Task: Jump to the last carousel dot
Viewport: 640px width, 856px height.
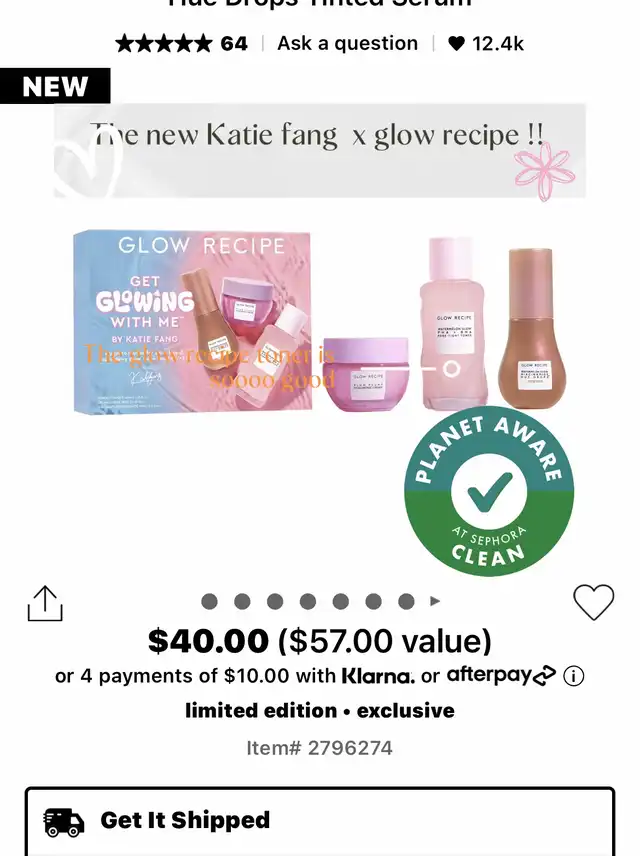Action: coord(406,602)
